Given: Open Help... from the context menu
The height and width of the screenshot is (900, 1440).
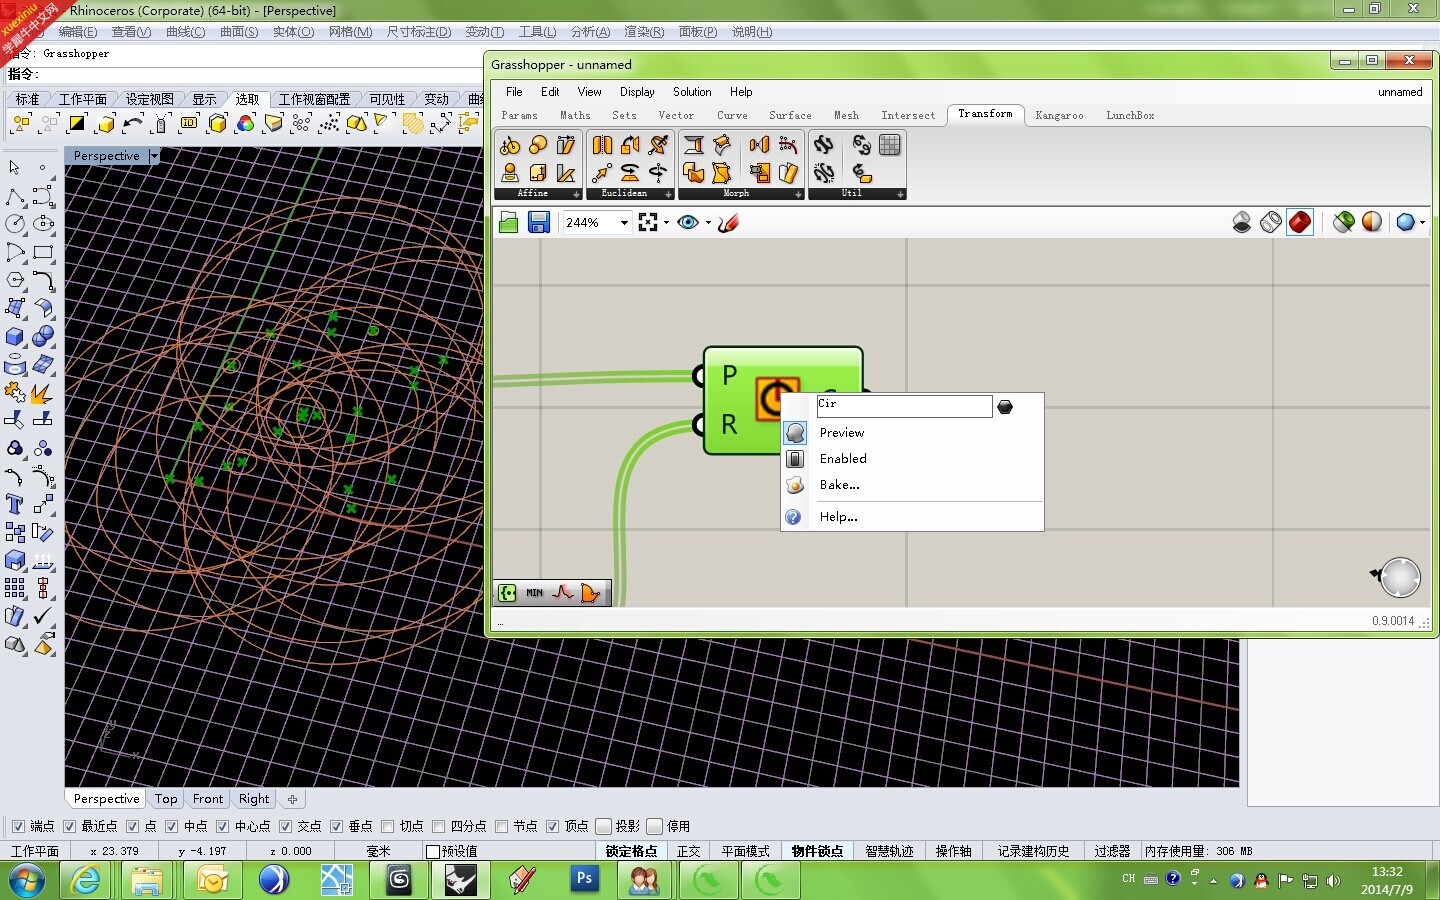Looking at the screenshot, I should 912,517.
